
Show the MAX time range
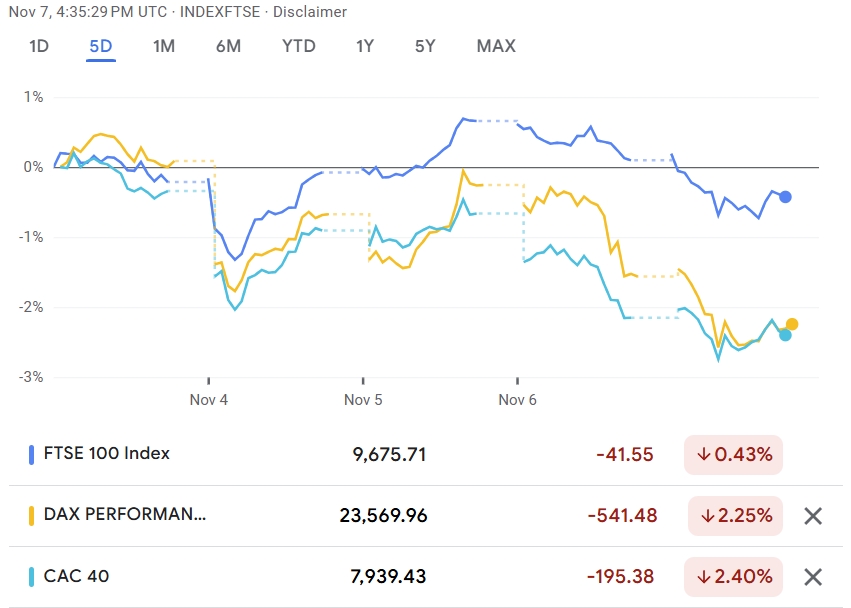tap(496, 46)
